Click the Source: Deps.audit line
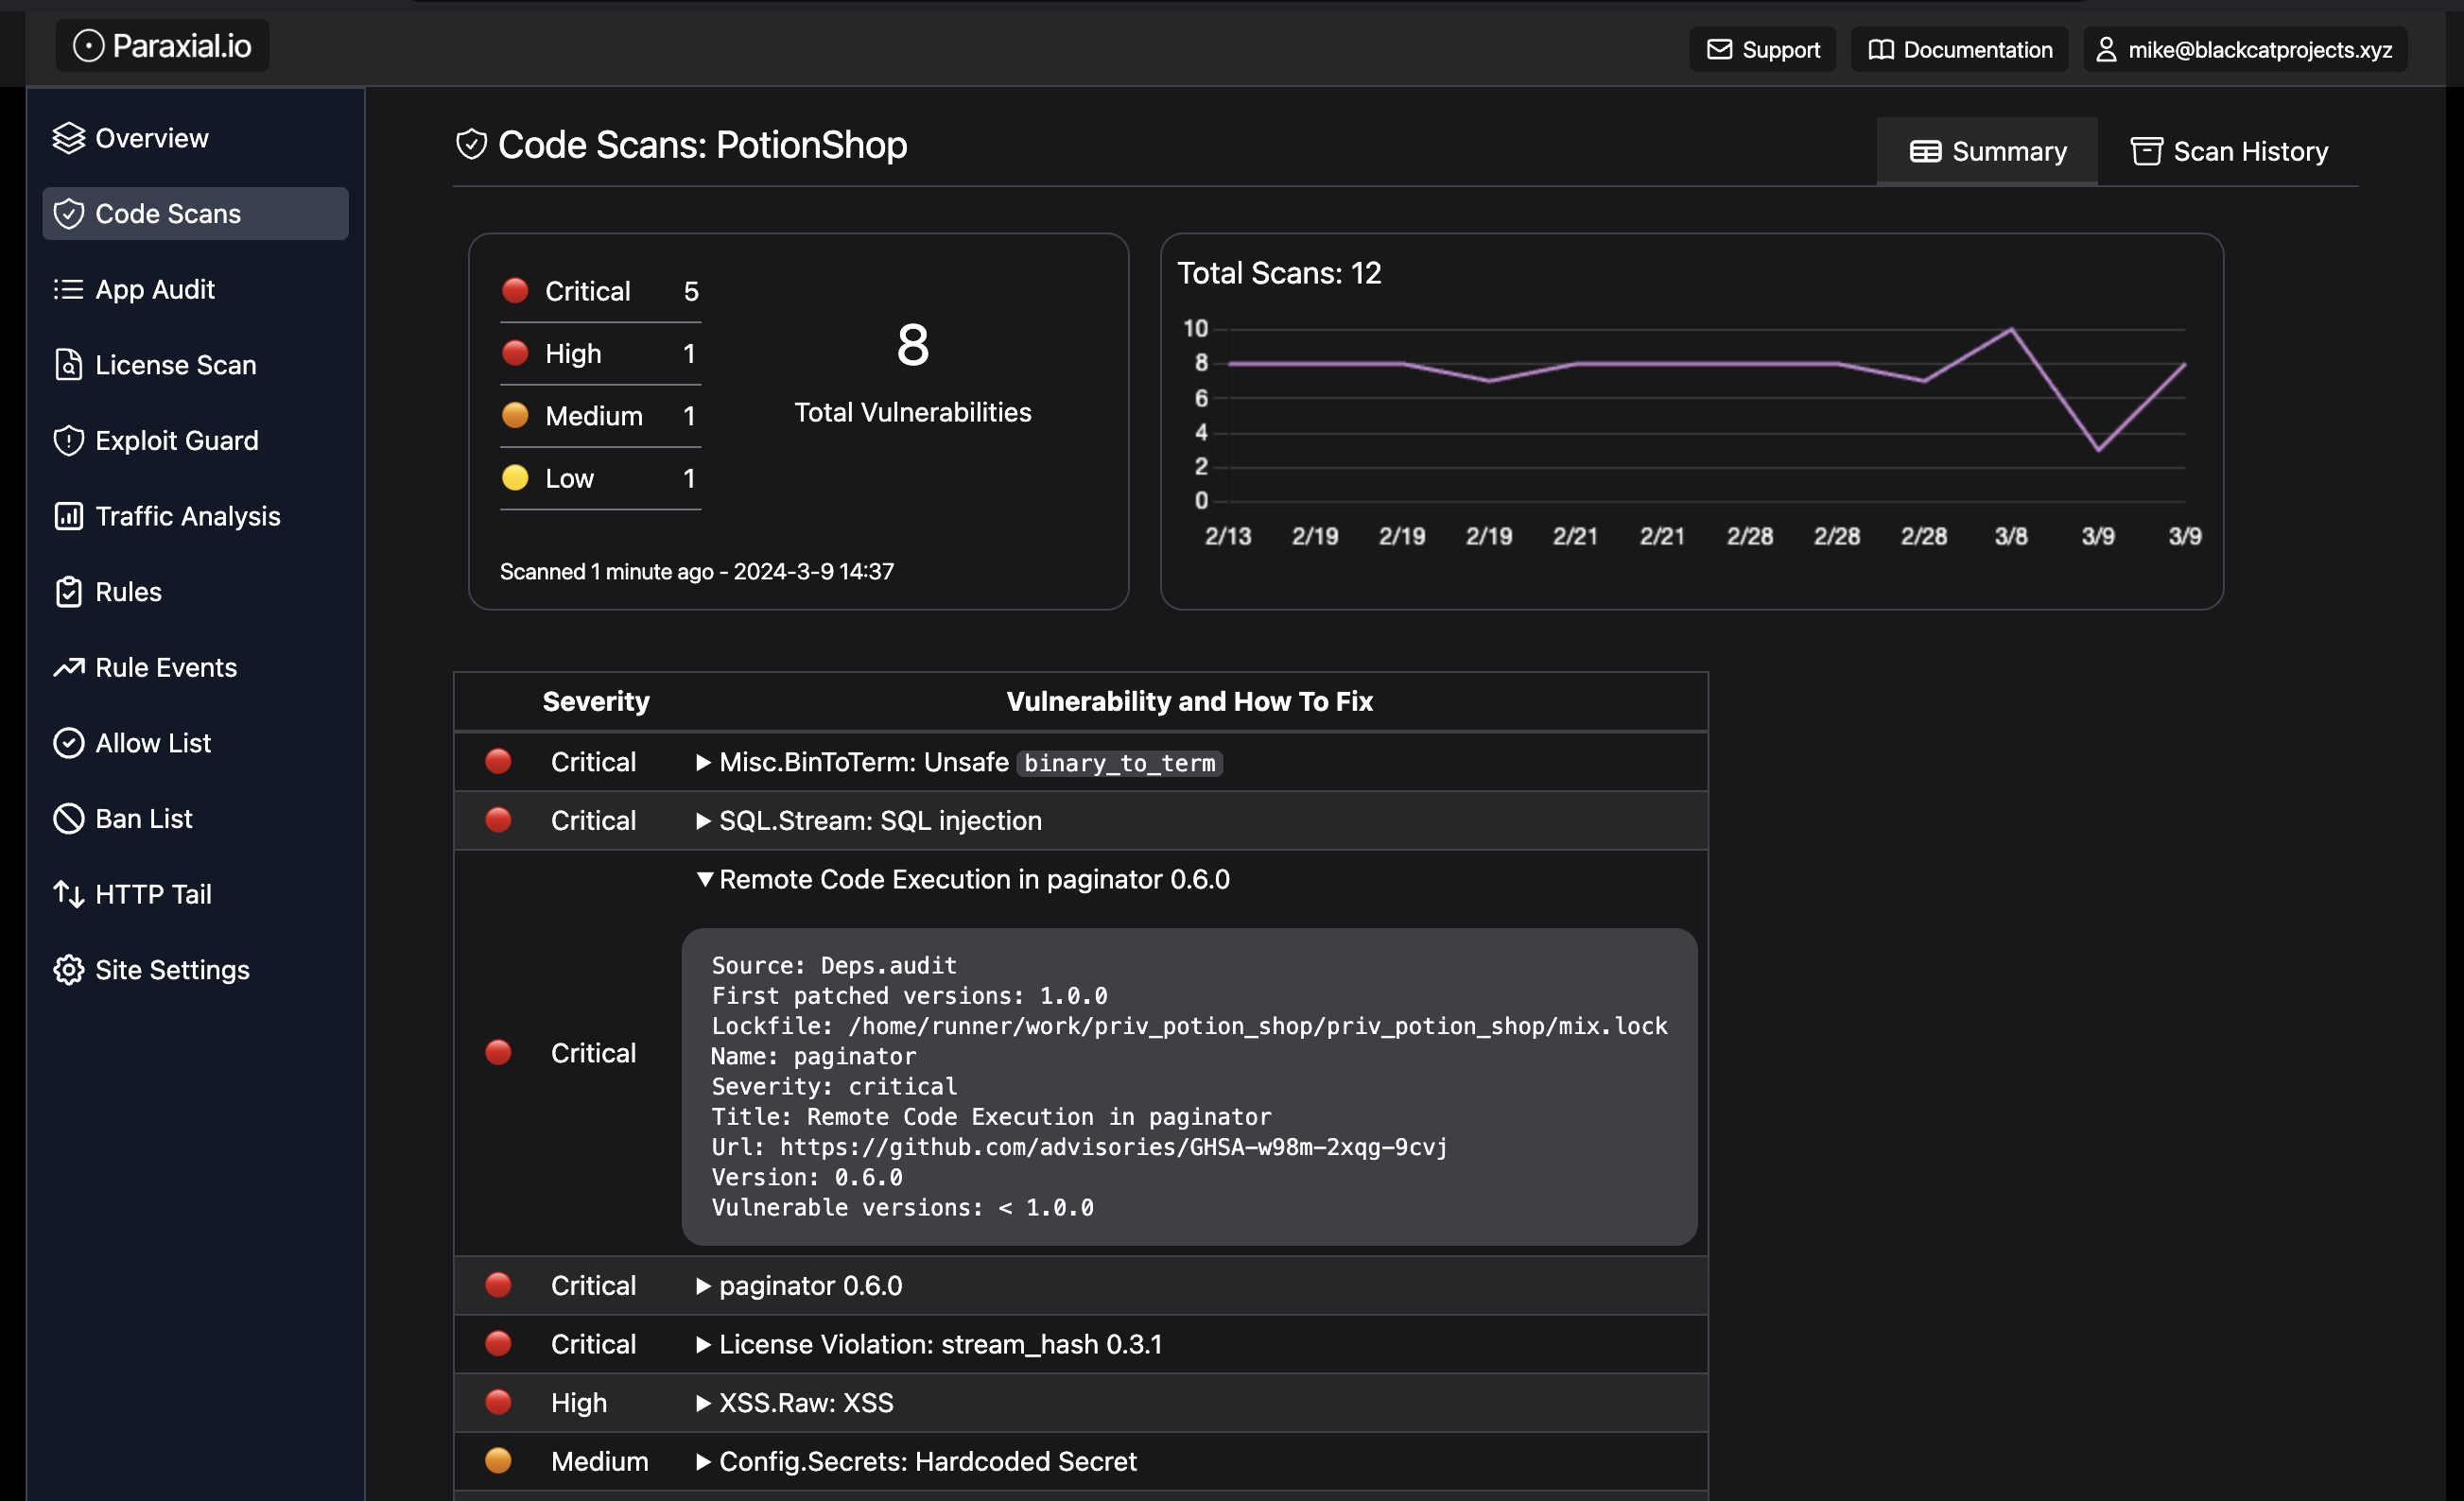Viewport: 2464px width, 1501px height. (834, 966)
